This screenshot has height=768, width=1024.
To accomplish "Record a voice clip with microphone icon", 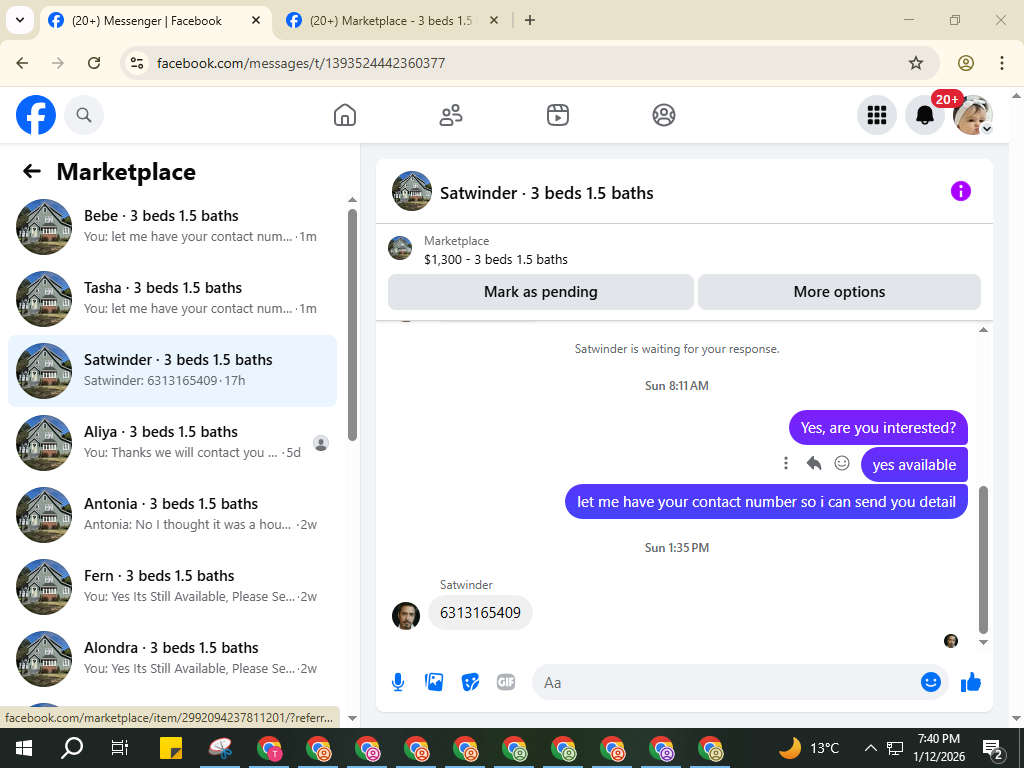I will (398, 682).
